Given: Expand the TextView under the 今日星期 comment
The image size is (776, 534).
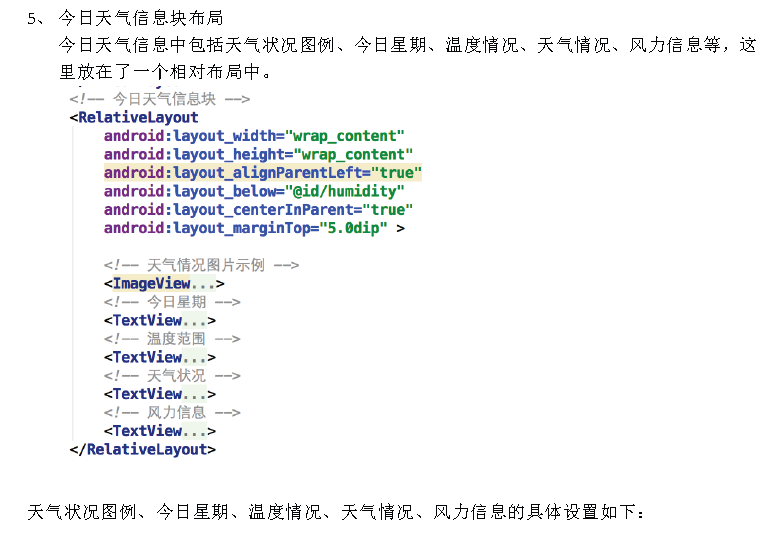Looking at the screenshot, I should pos(194,321).
